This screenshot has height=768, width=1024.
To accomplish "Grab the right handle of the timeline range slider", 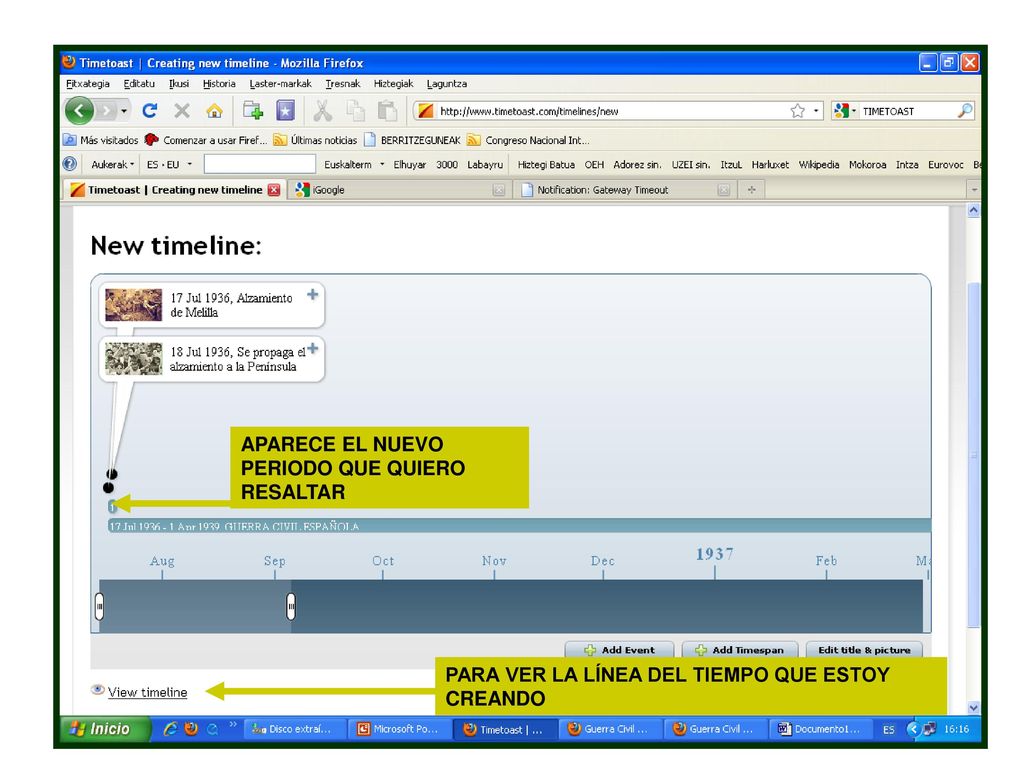I will (291, 606).
